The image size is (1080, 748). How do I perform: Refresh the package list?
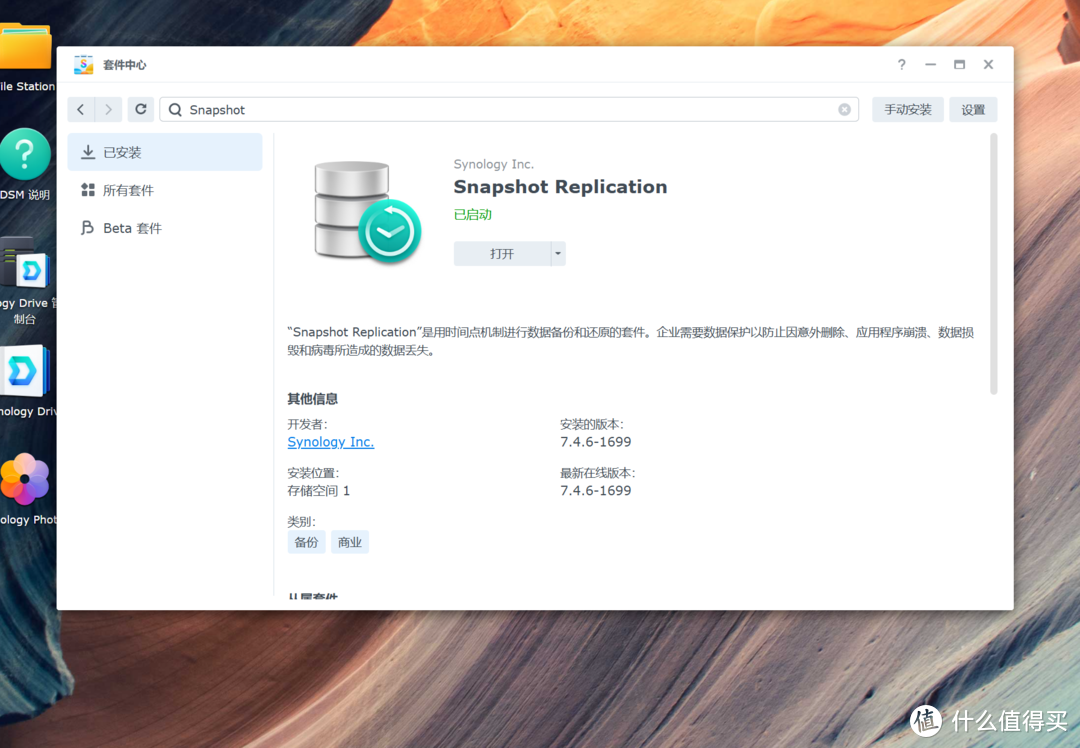pos(140,109)
